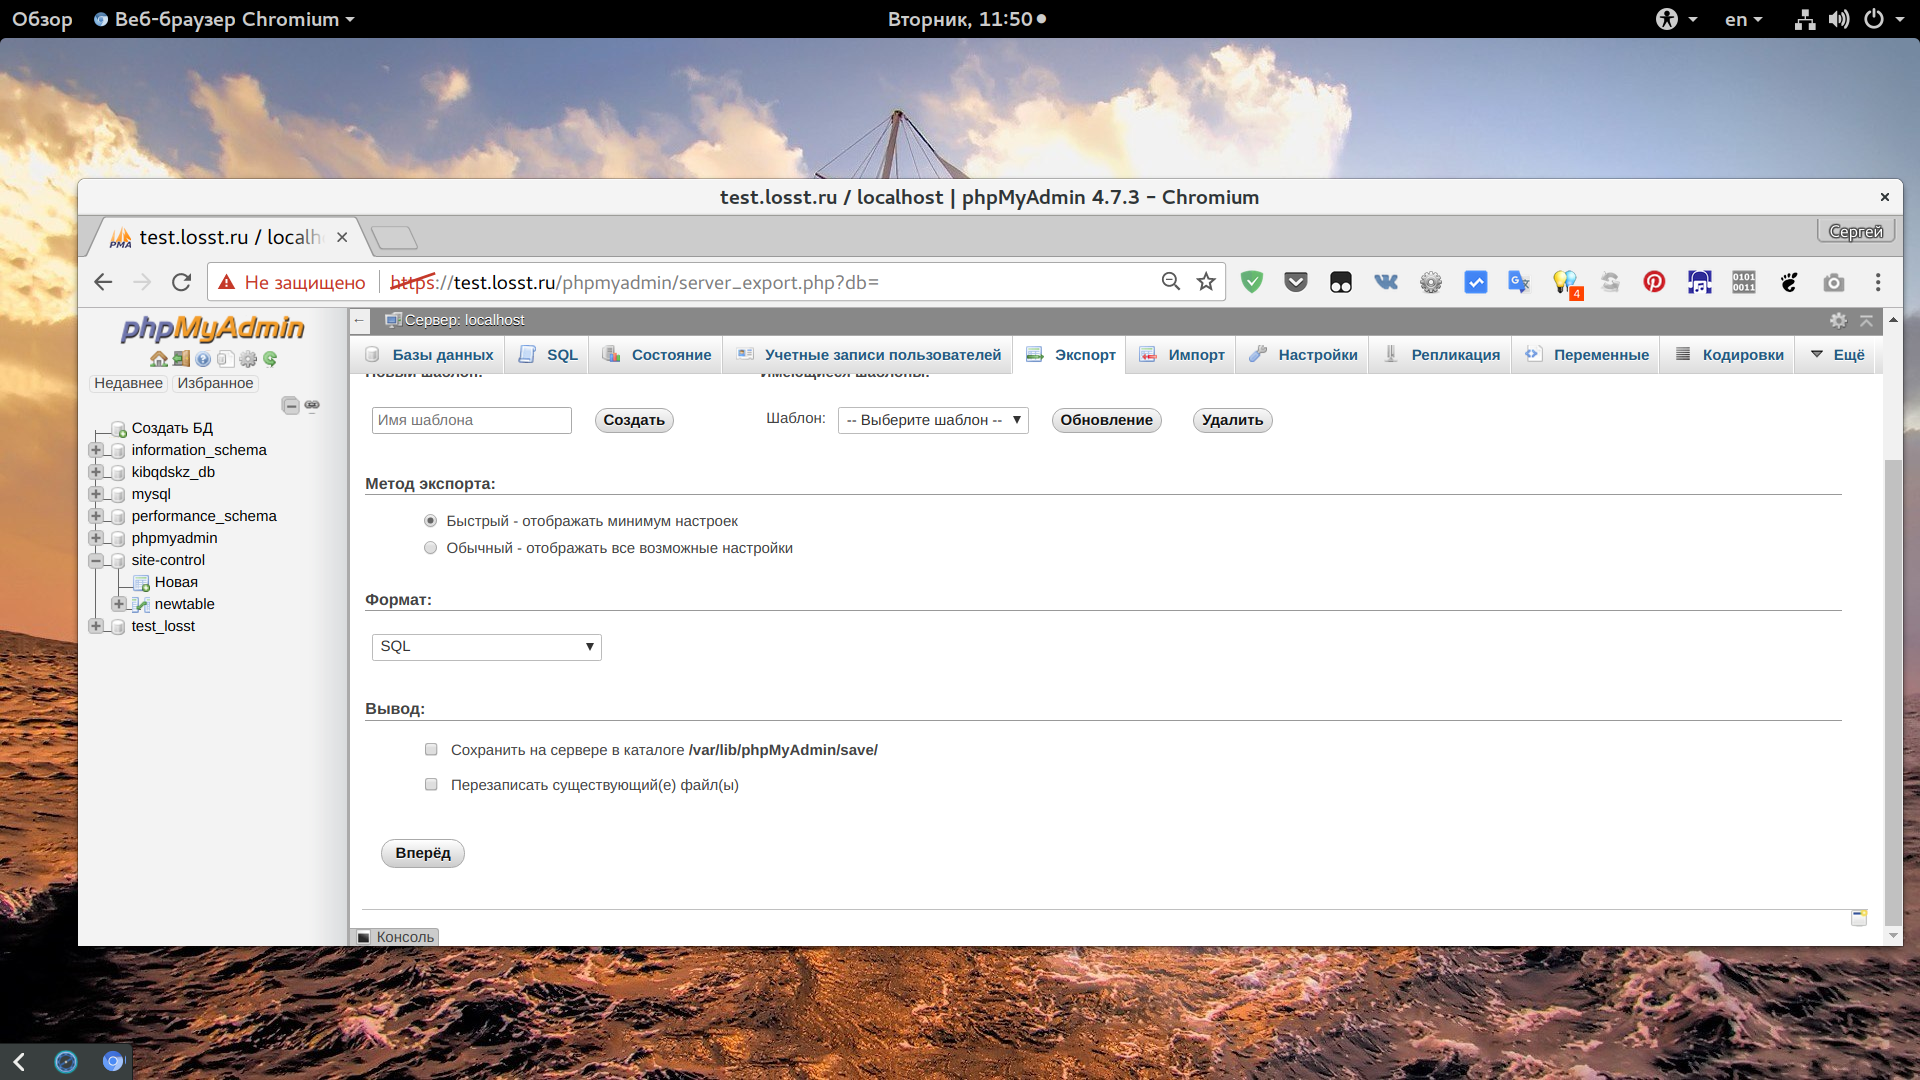Open page settings gear in server bar
The height and width of the screenshot is (1080, 1920).
coord(1838,320)
